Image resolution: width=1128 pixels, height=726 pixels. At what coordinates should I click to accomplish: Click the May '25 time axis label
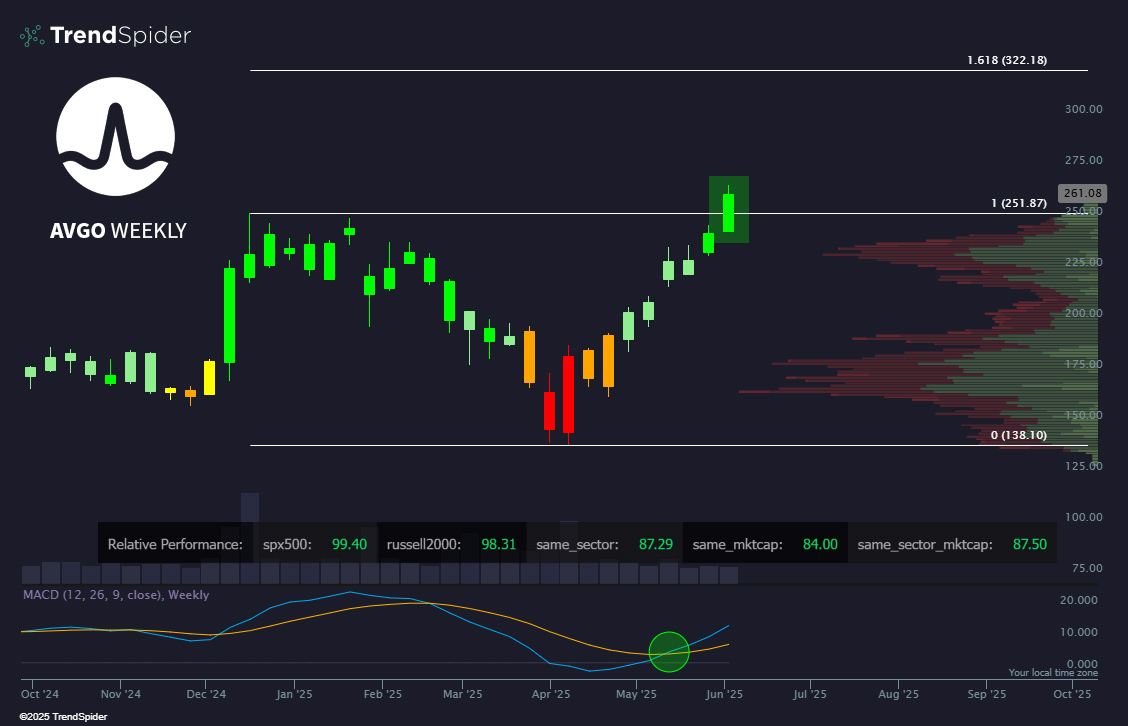pos(637,694)
